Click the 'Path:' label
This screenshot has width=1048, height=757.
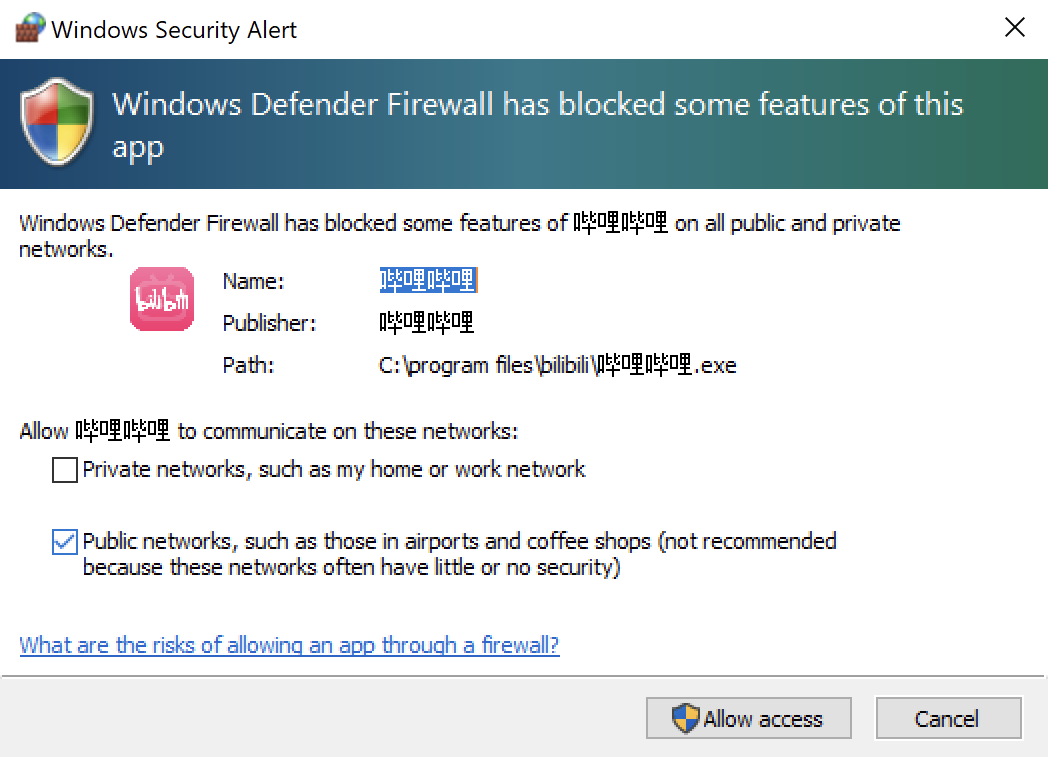point(248,365)
